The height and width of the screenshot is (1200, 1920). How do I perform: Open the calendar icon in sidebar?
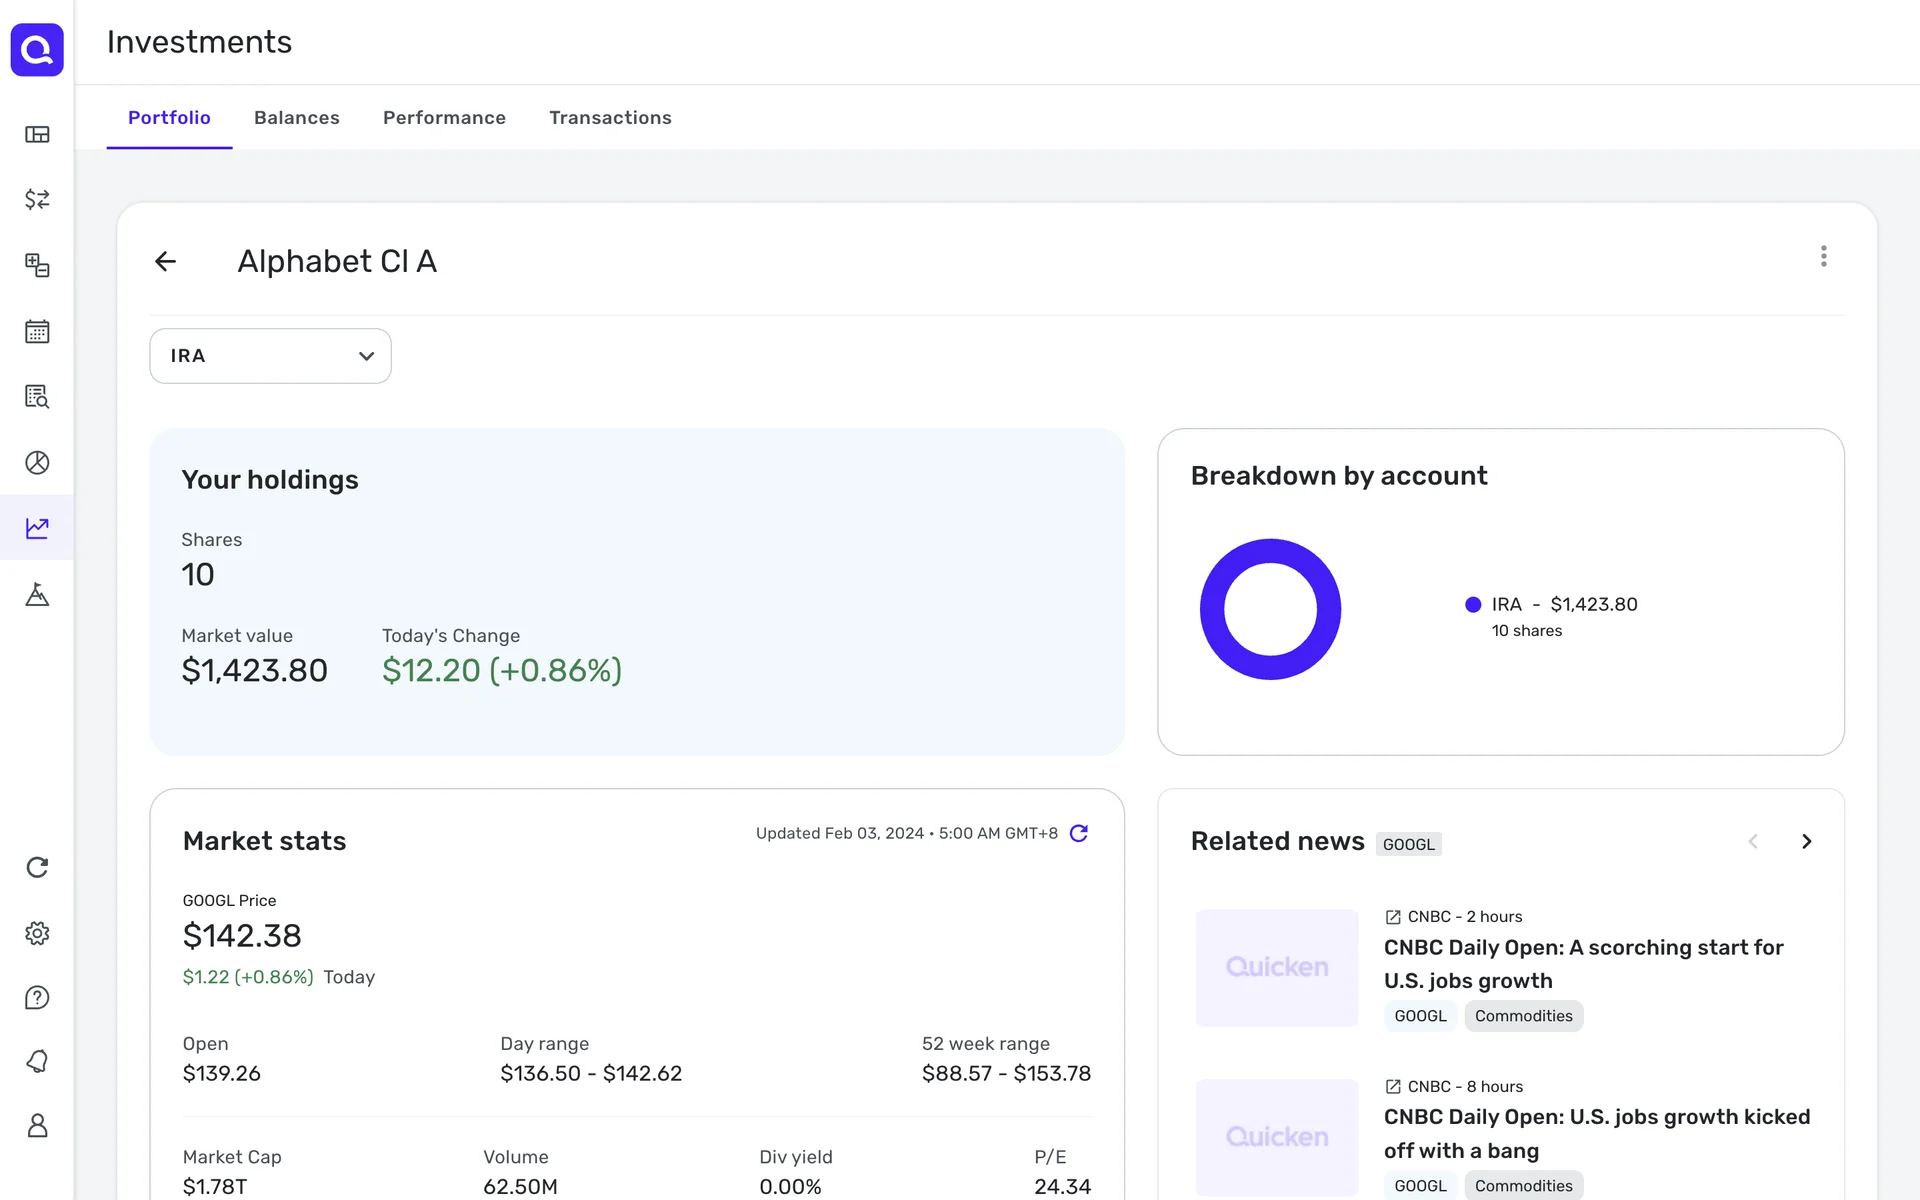coord(37,331)
